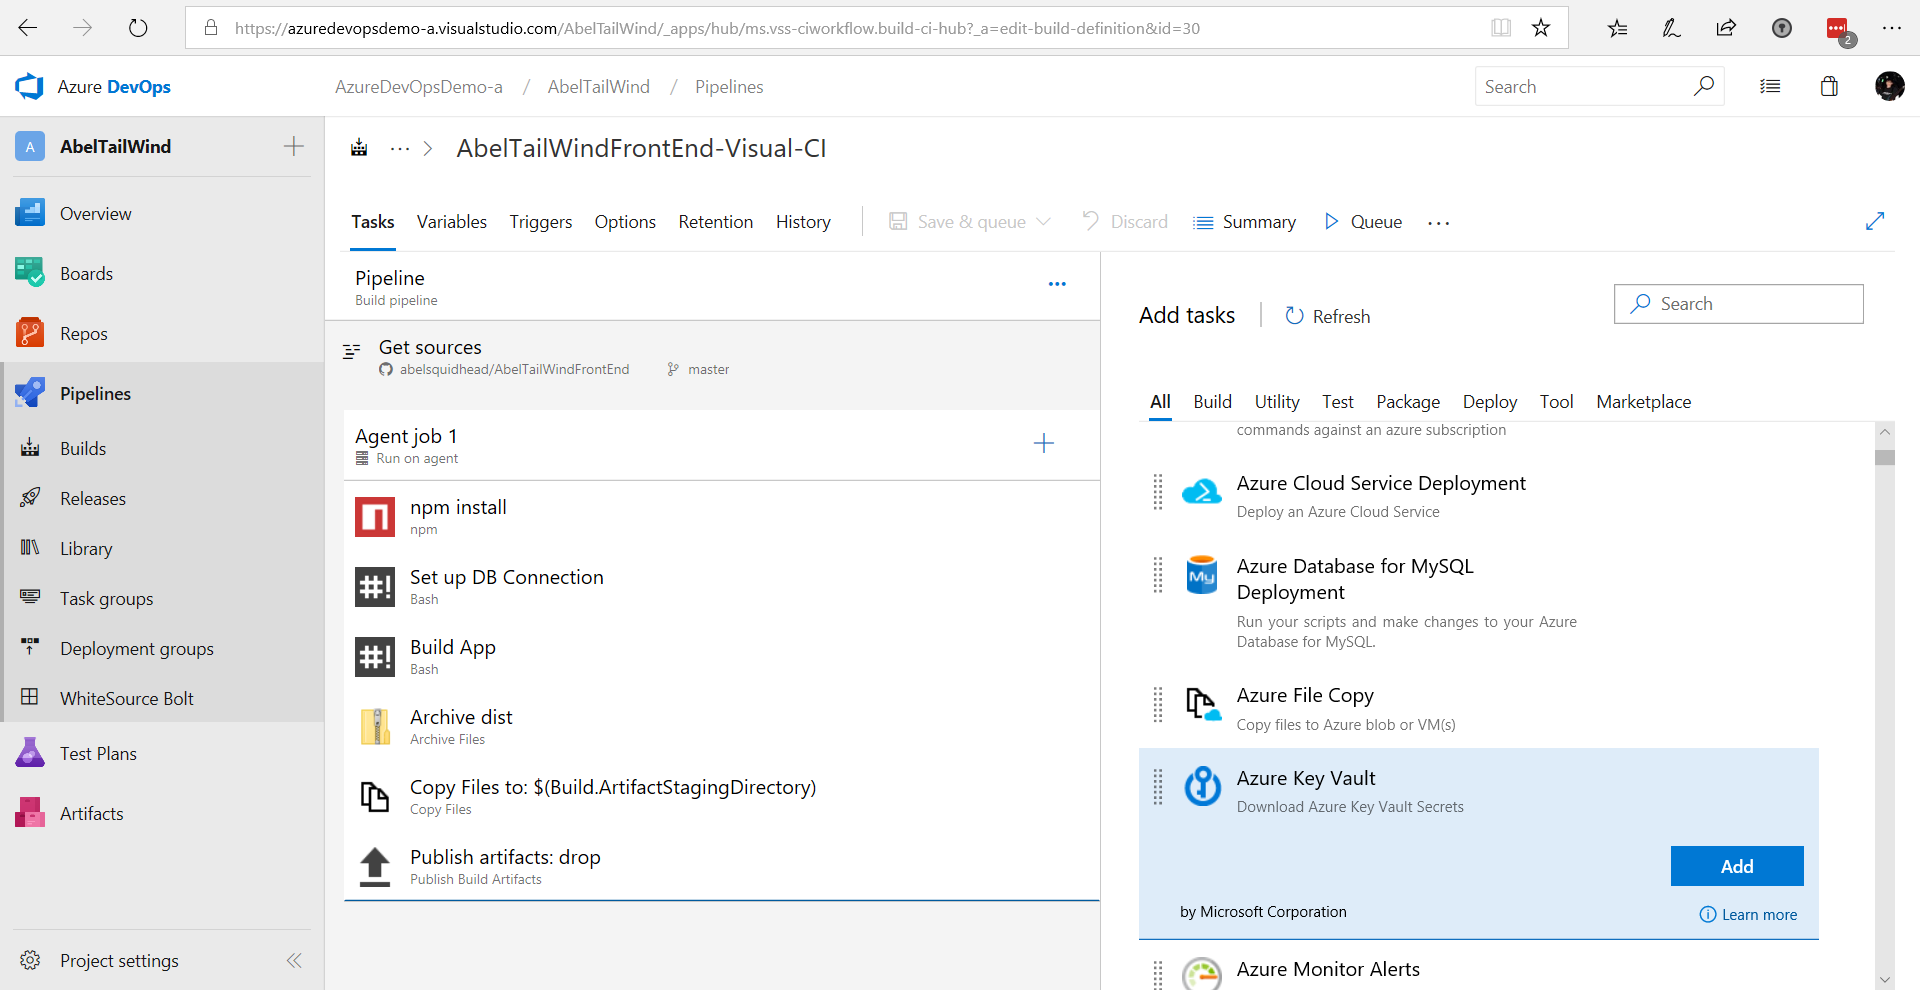This screenshot has width=1920, height=990.
Task: Open the user profile avatar
Action: tap(1889, 87)
